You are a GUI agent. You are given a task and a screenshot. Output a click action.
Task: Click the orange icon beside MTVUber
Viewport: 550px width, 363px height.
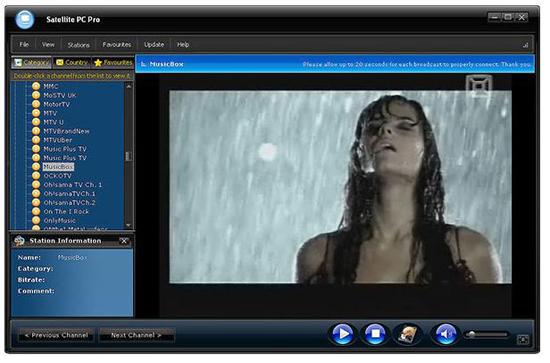(x=36, y=141)
